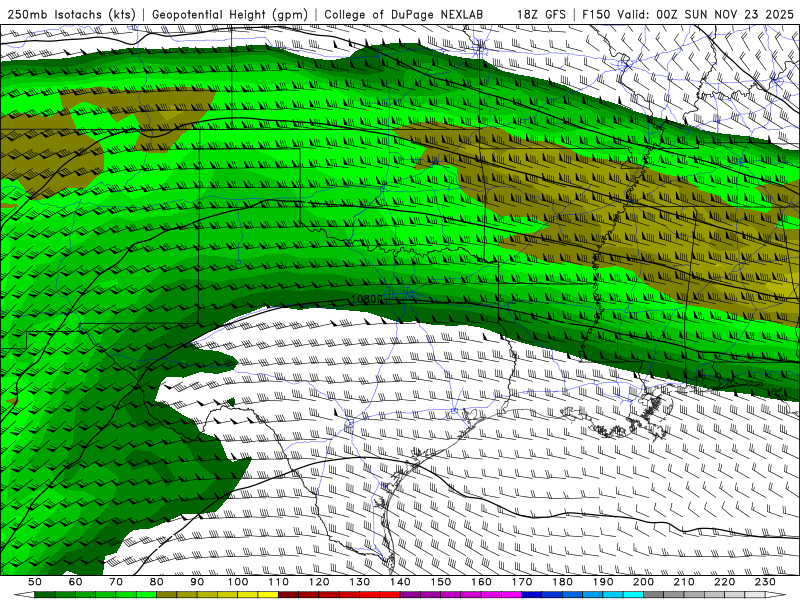Click the 230 label on the color scale
The height and width of the screenshot is (600, 800).
point(765,582)
